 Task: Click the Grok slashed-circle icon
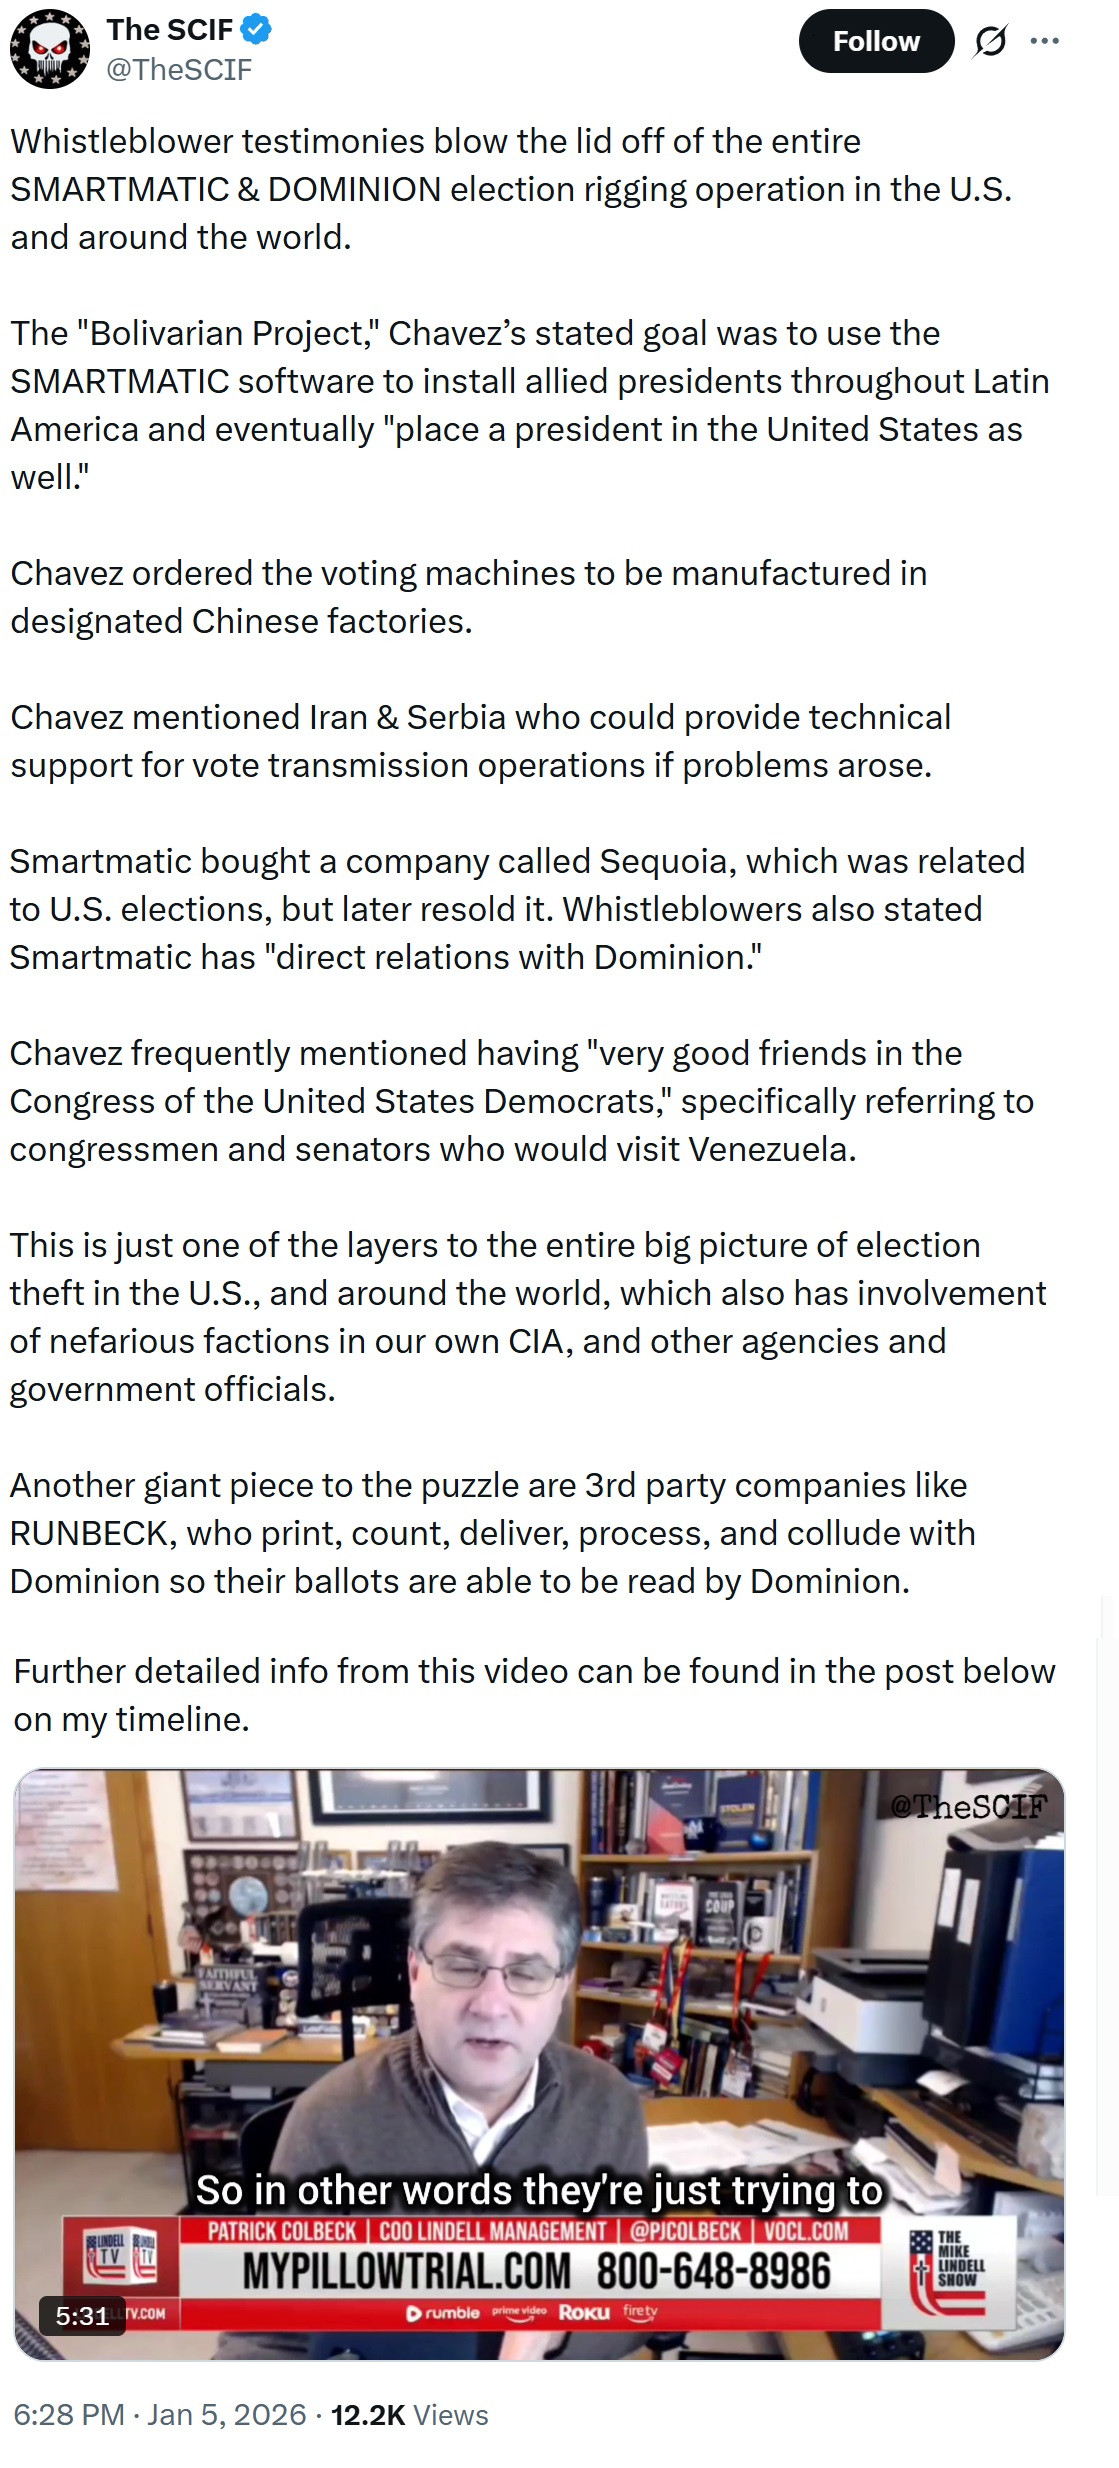tap(990, 41)
